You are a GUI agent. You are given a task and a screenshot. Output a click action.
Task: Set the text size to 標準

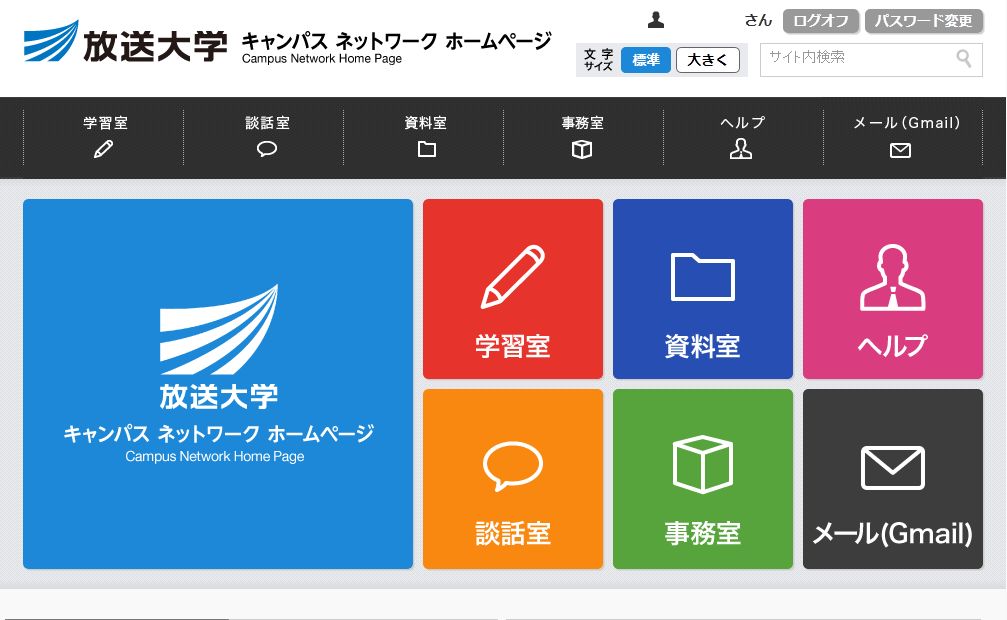coord(646,60)
